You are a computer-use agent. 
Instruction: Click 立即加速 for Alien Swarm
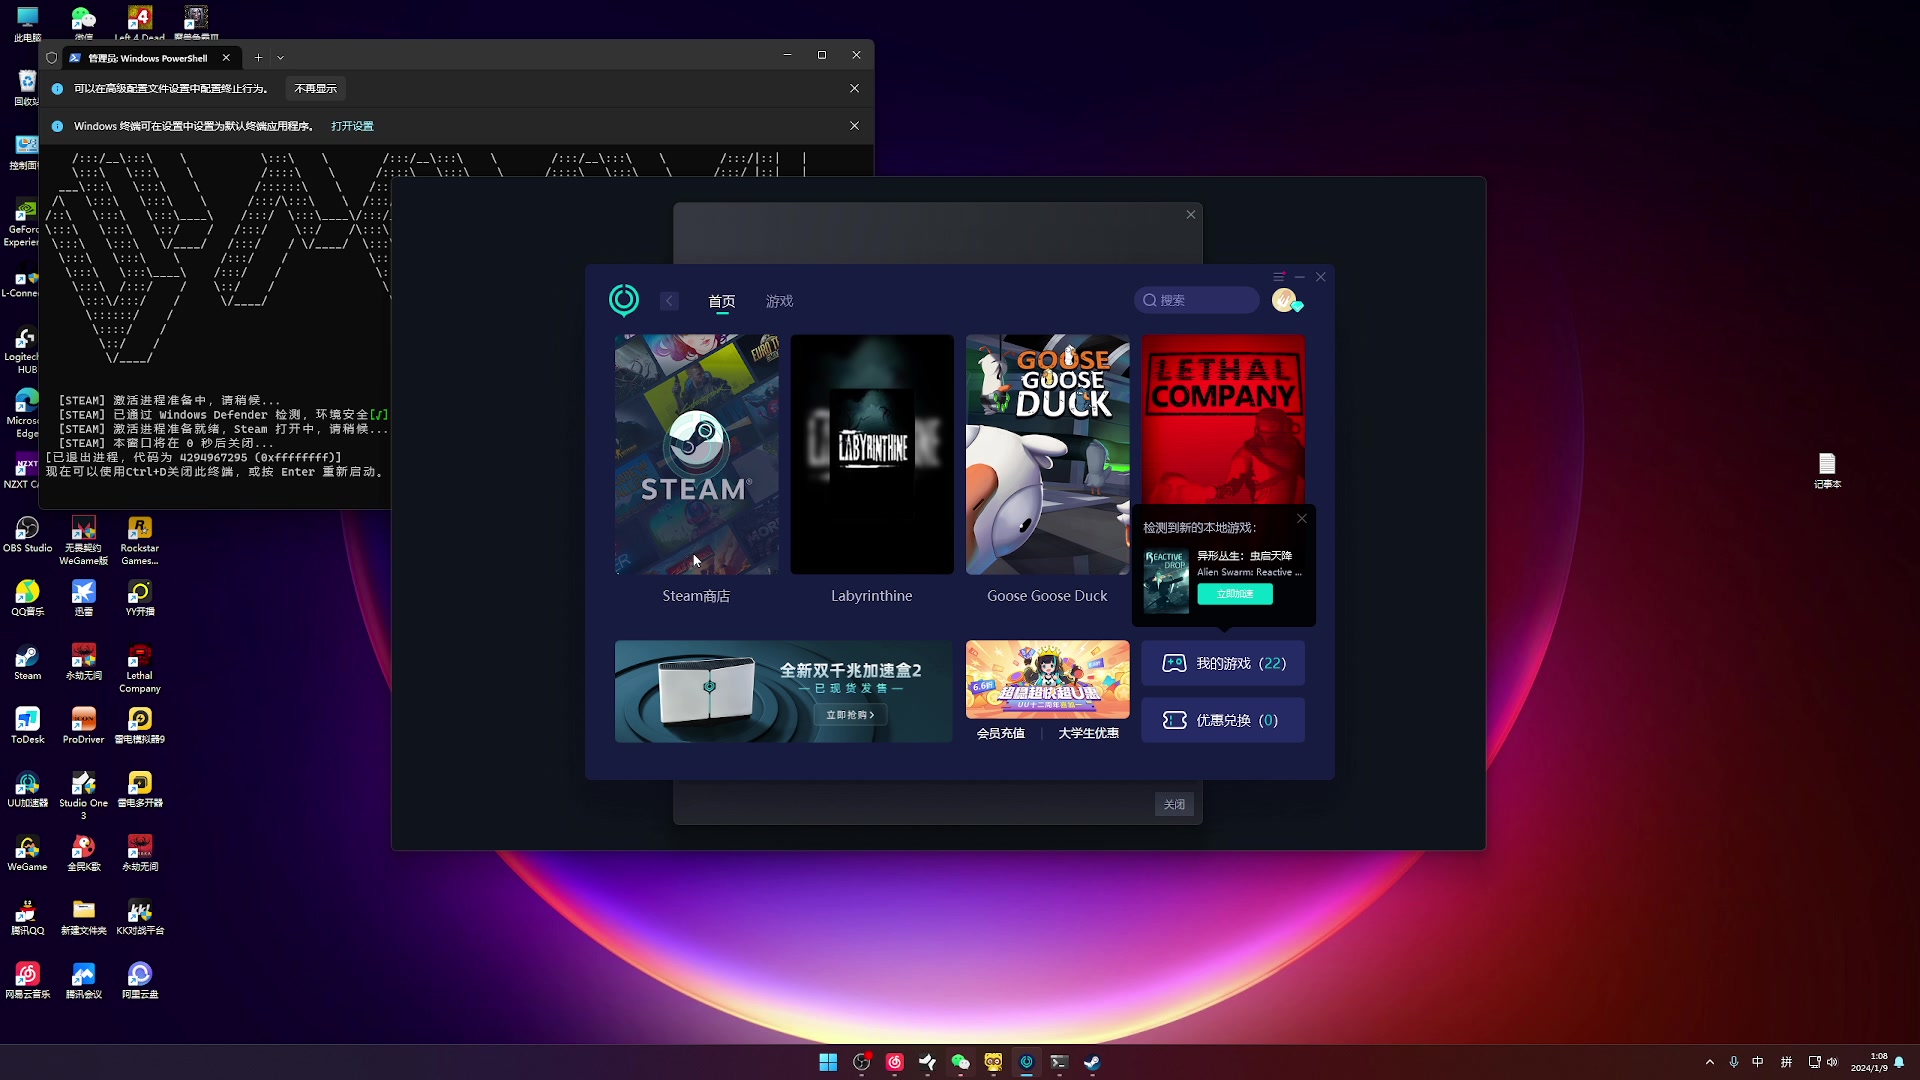click(x=1235, y=594)
